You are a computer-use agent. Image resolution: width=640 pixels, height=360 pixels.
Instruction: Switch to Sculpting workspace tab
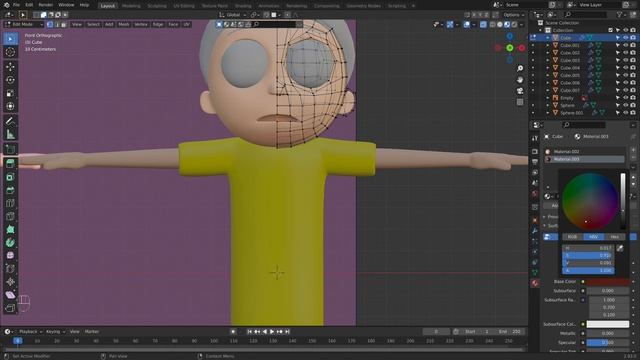[157, 6]
